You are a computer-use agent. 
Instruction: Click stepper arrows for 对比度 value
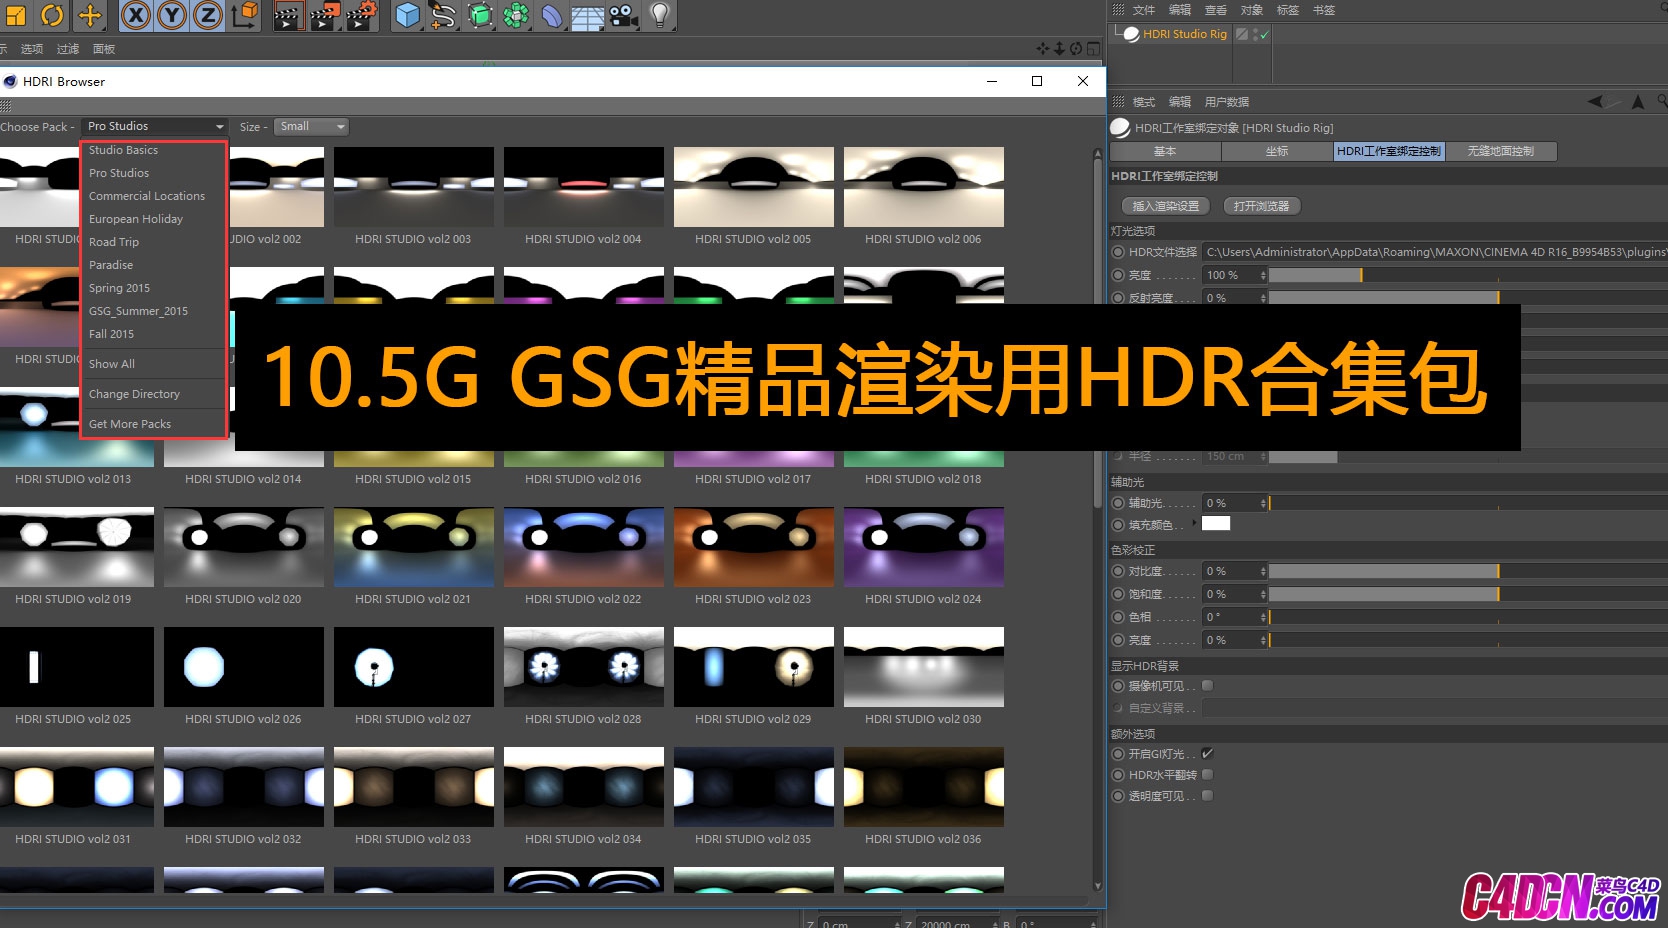click(1263, 571)
